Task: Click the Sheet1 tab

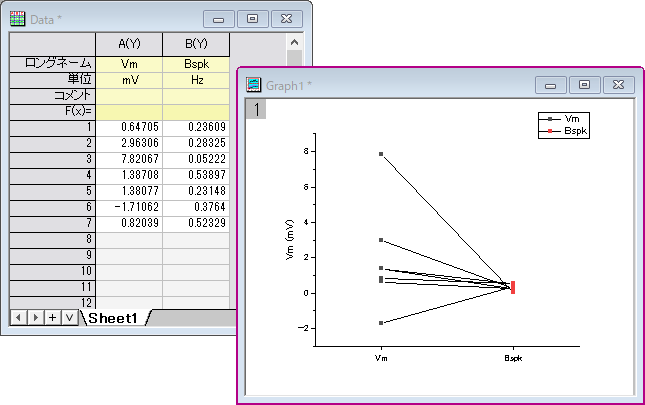Action: tap(113, 318)
